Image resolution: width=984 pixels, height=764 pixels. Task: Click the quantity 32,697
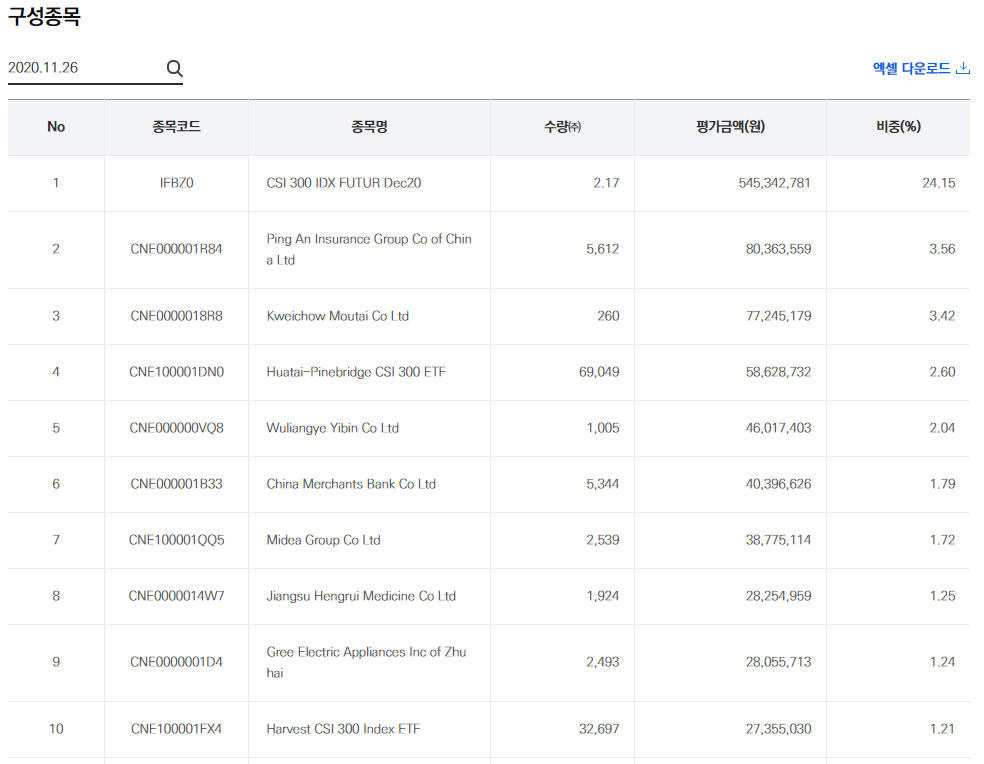click(599, 729)
